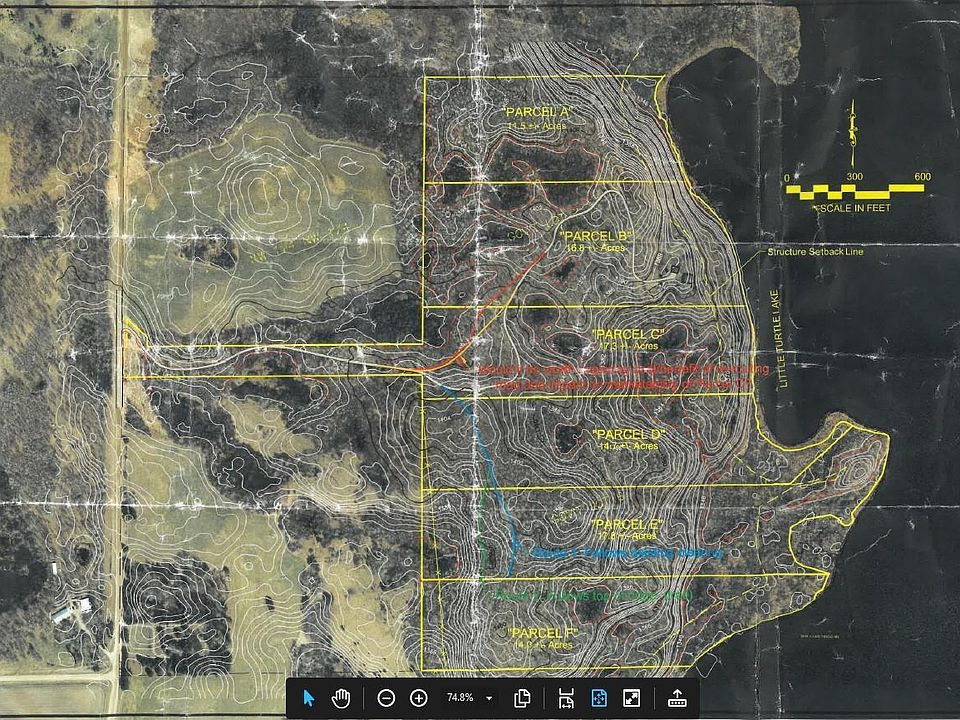Click the zoom in plus button

click(419, 698)
